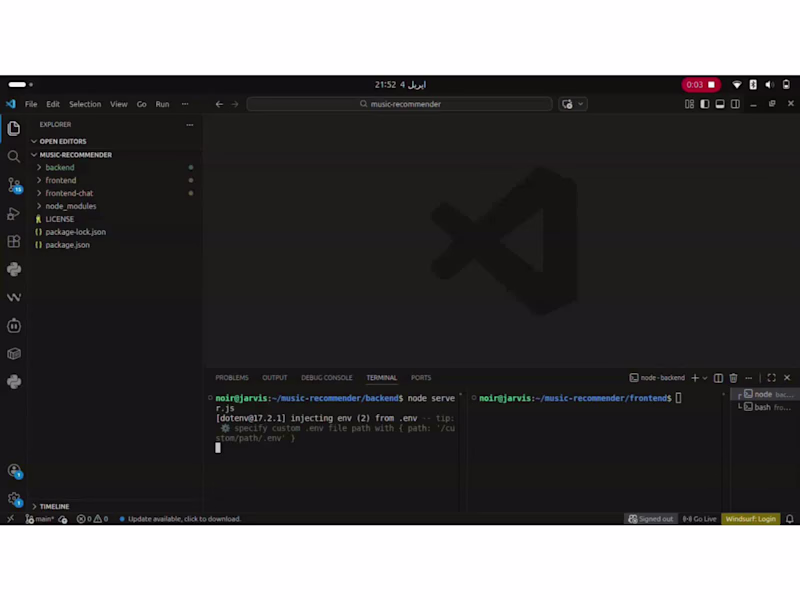This screenshot has height=600, width=800.
Task: Switch to the Problems tab
Action: (232, 378)
